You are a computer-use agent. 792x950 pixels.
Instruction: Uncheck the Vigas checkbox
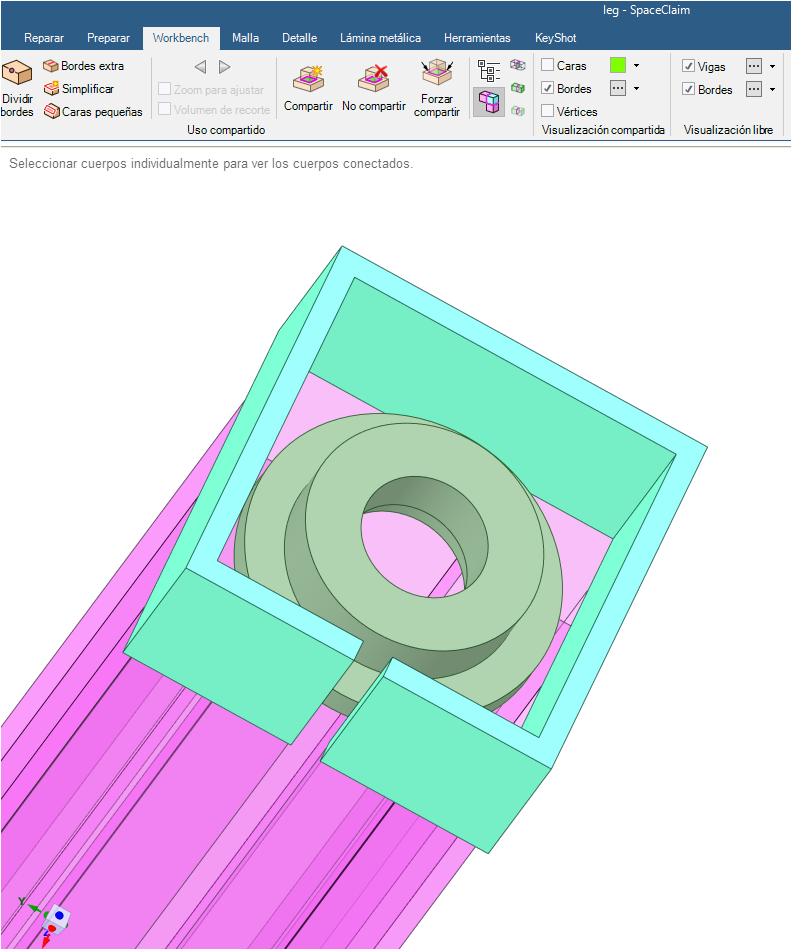pos(688,66)
